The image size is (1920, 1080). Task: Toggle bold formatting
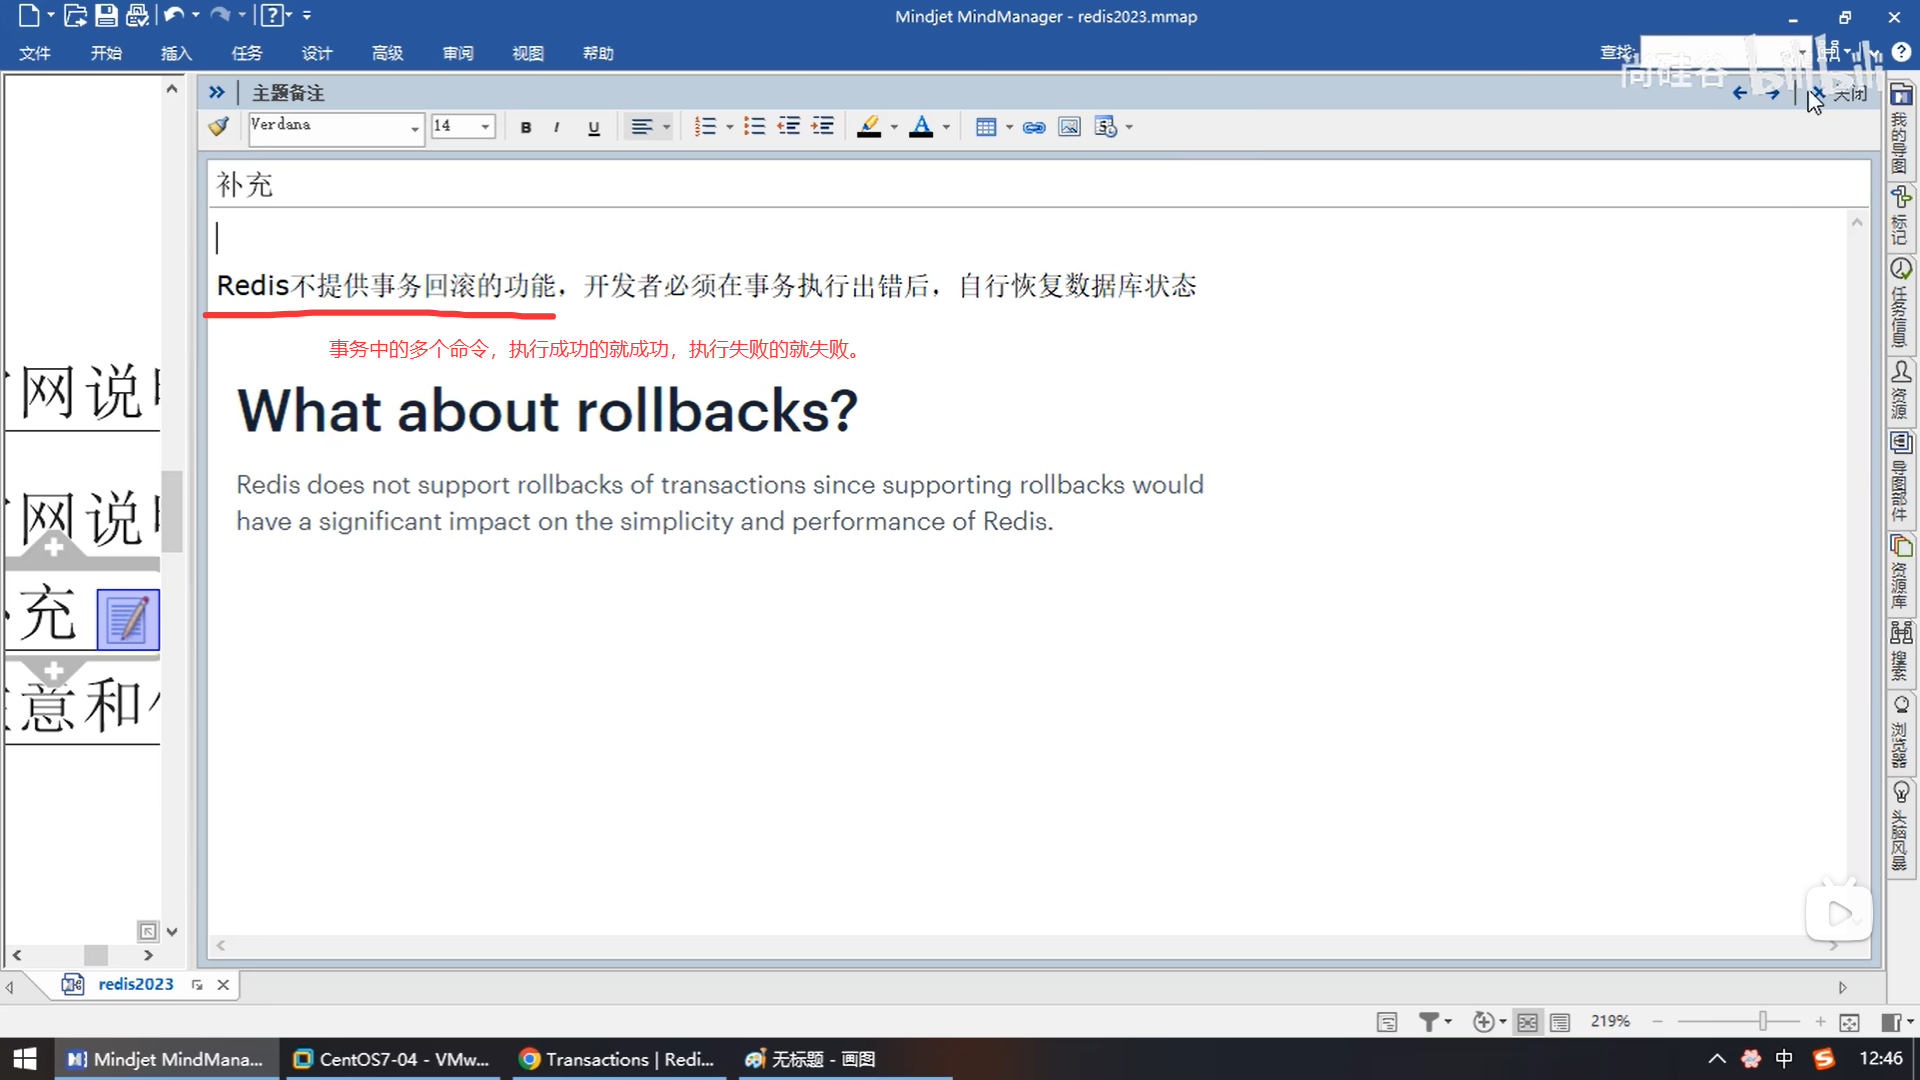(x=526, y=127)
